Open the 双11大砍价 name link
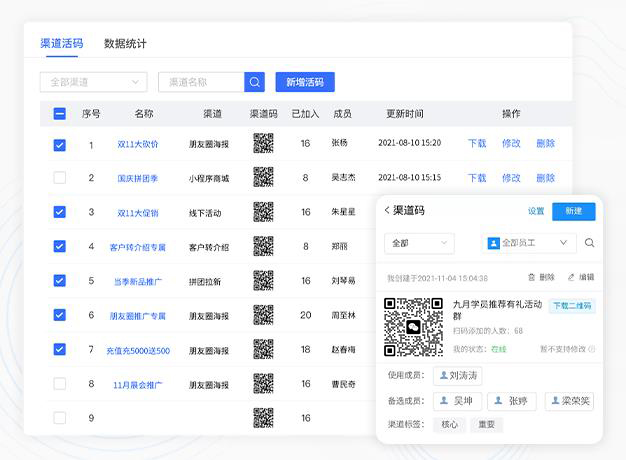The width and height of the screenshot is (626, 460). (138, 144)
